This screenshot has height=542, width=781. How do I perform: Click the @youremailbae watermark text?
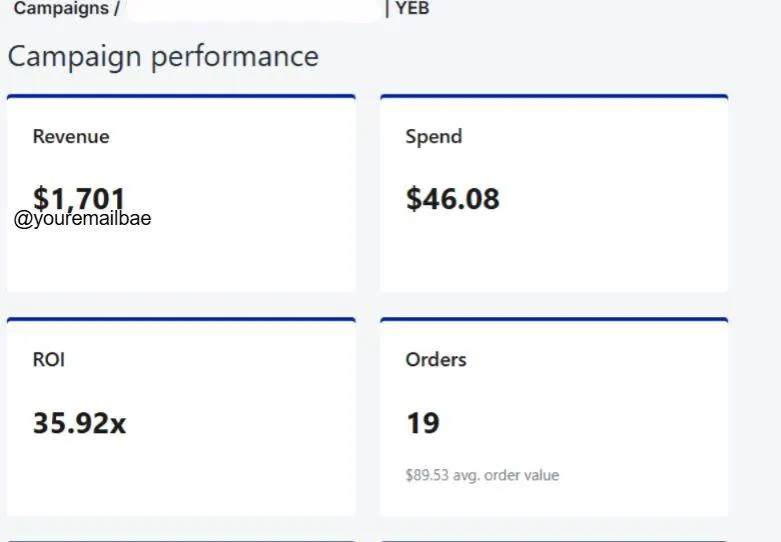pyautogui.click(x=83, y=219)
